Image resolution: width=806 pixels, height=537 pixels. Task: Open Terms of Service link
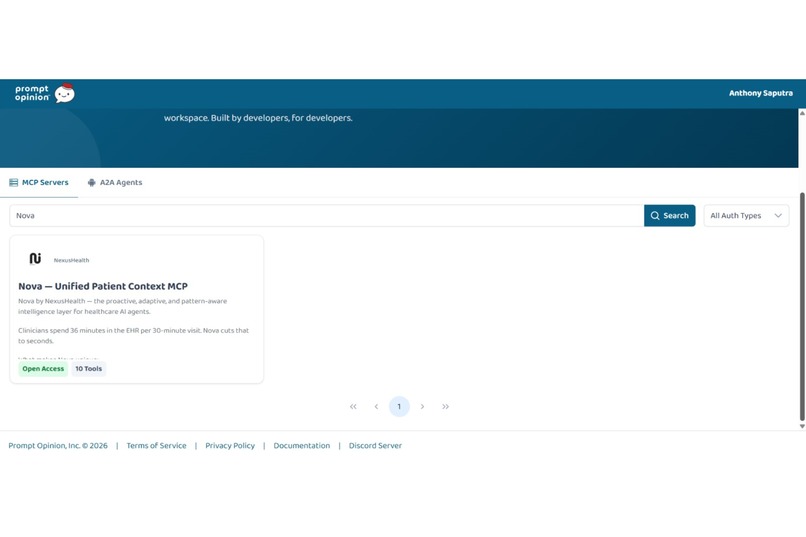[156, 446]
